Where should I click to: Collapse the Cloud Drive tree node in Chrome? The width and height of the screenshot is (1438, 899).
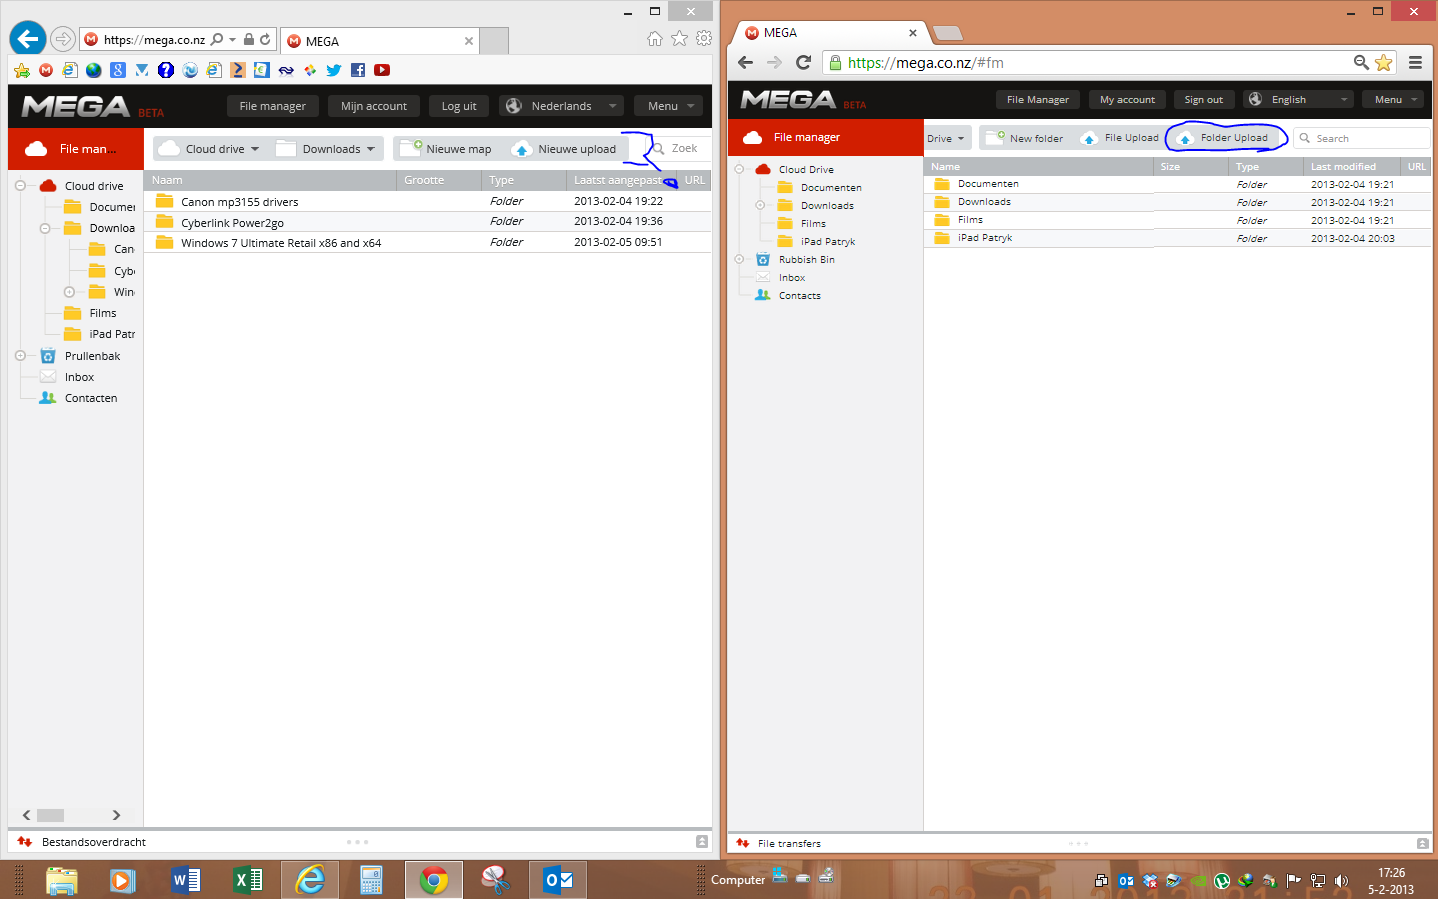pyautogui.click(x=739, y=169)
